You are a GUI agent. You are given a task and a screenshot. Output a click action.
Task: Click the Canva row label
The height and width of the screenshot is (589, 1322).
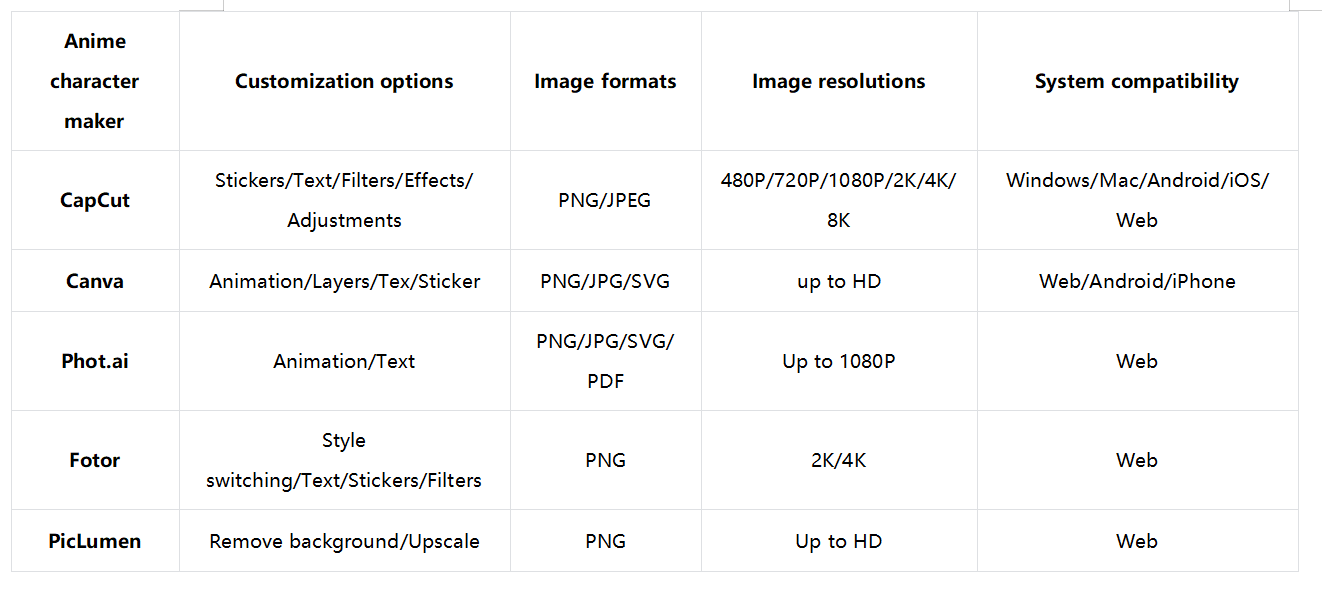[x=95, y=281]
